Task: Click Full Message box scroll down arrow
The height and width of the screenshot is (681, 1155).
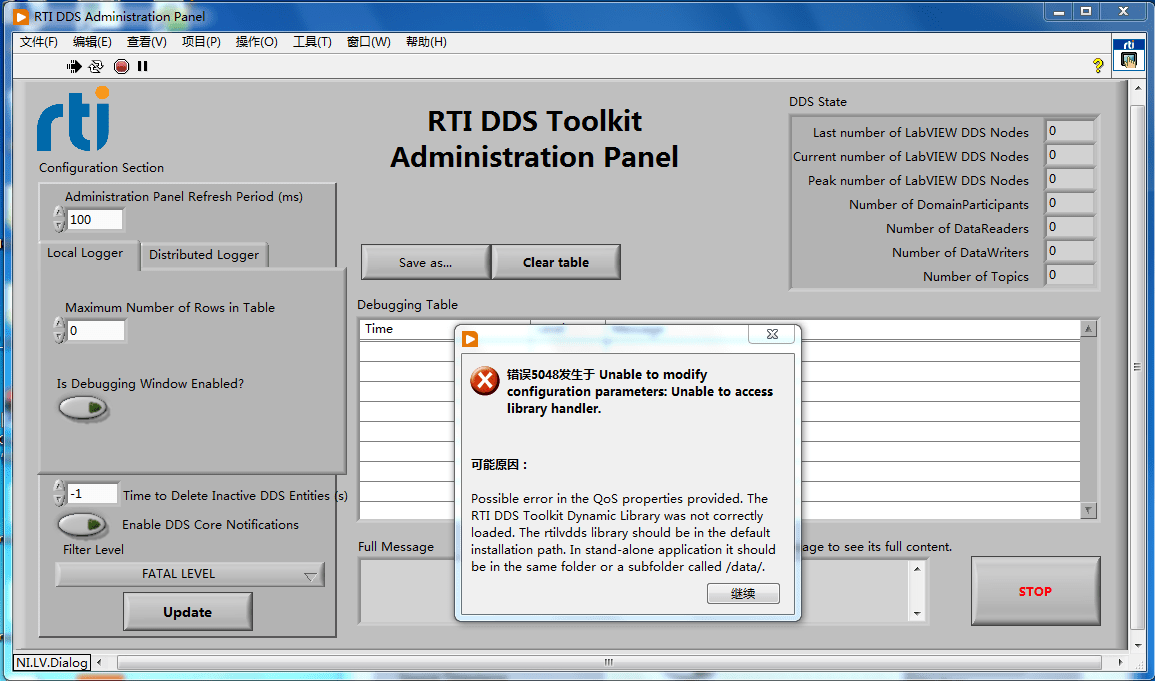Action: (x=917, y=613)
